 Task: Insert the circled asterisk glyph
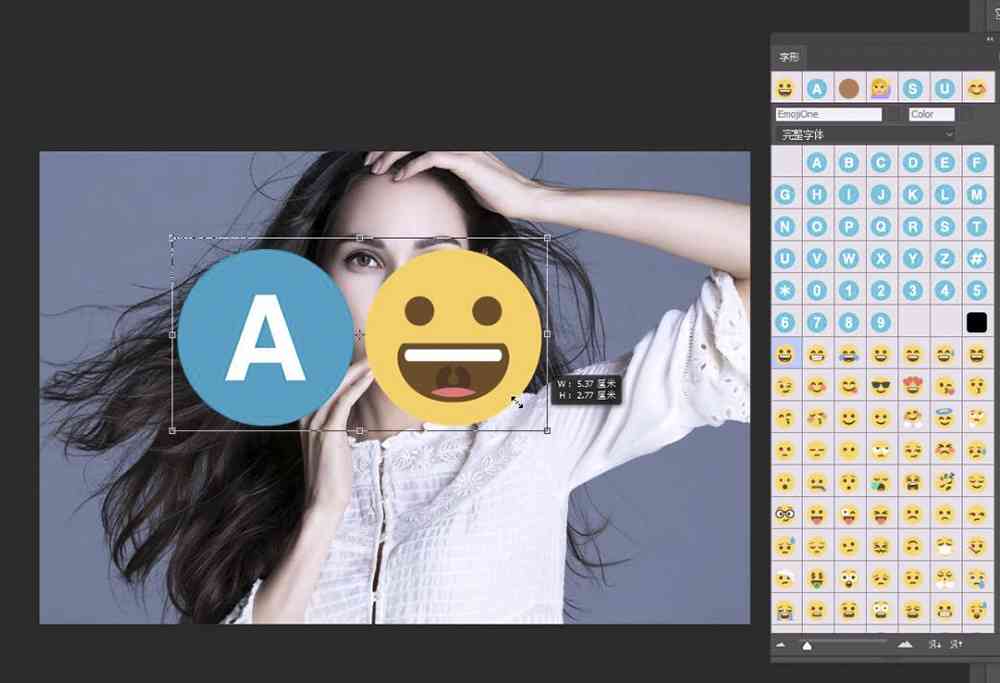point(785,290)
